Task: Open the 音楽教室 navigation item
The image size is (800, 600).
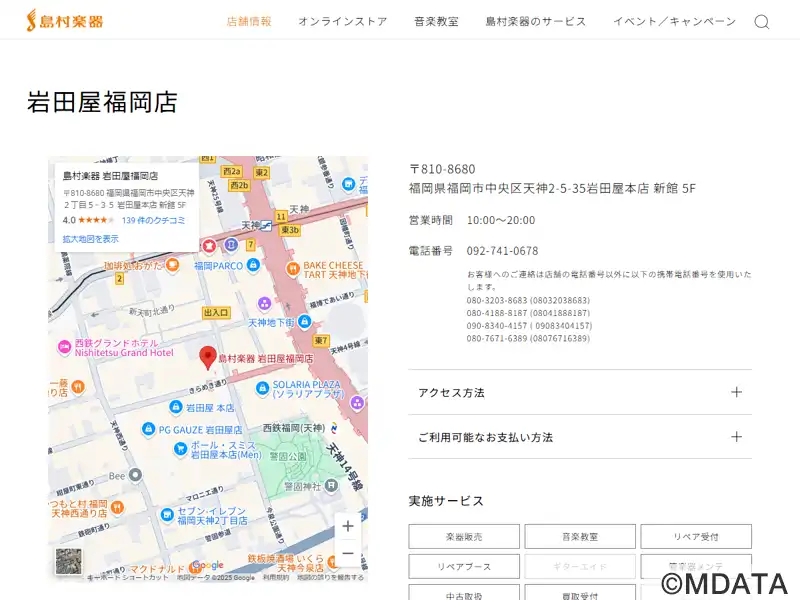Action: 436,21
